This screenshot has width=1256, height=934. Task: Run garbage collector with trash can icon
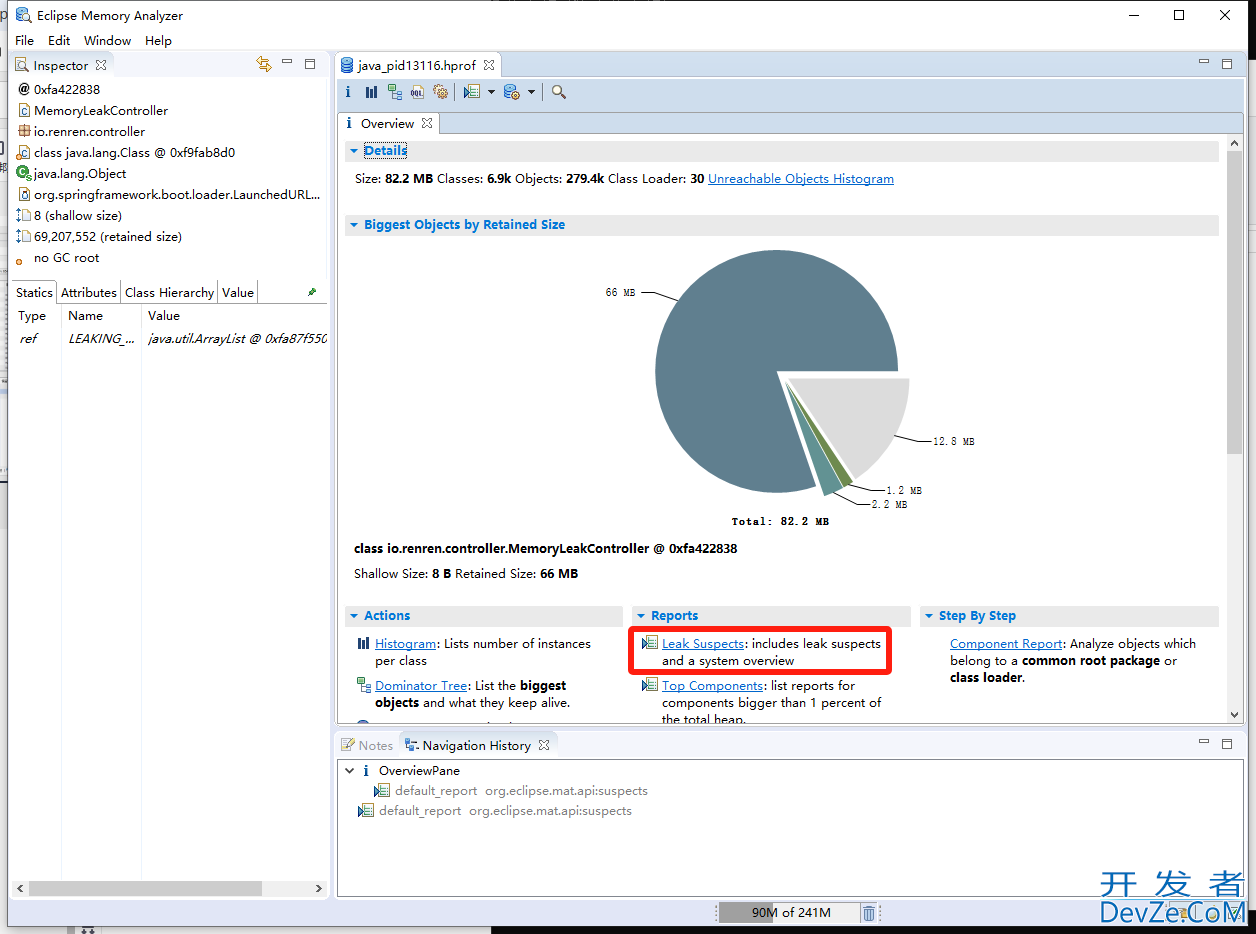coord(869,912)
